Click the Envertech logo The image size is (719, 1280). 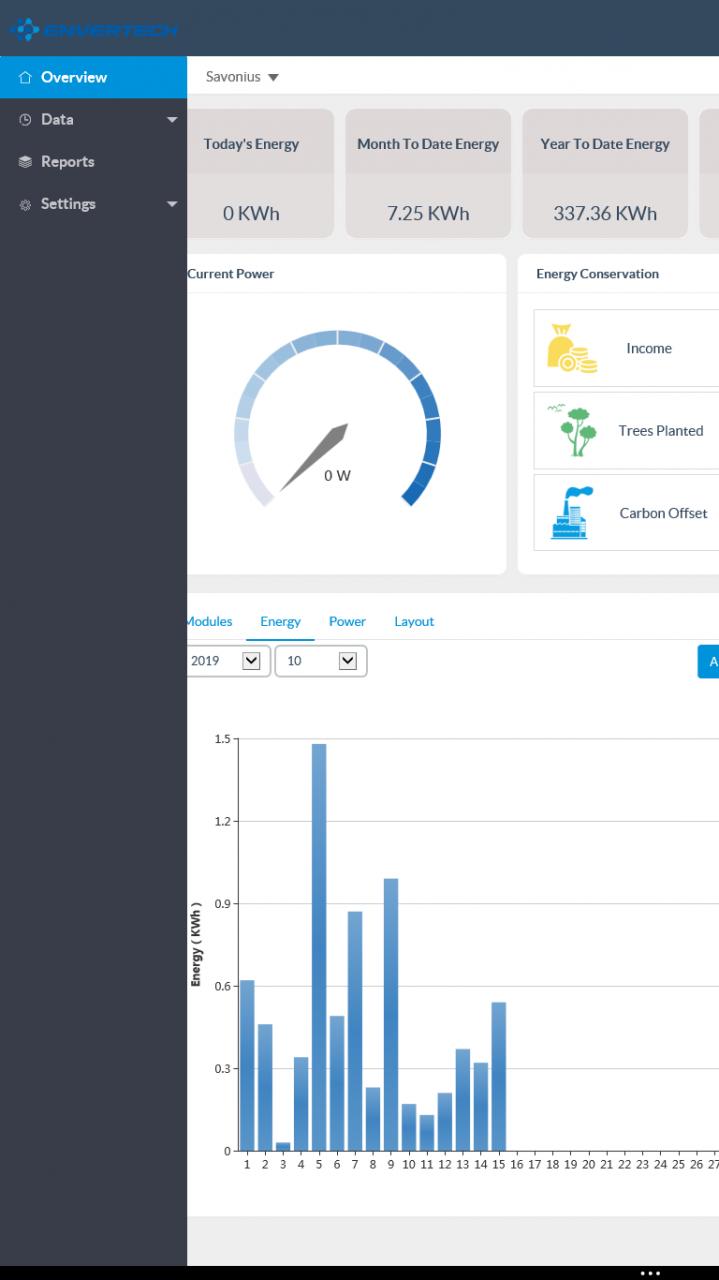(x=93, y=30)
